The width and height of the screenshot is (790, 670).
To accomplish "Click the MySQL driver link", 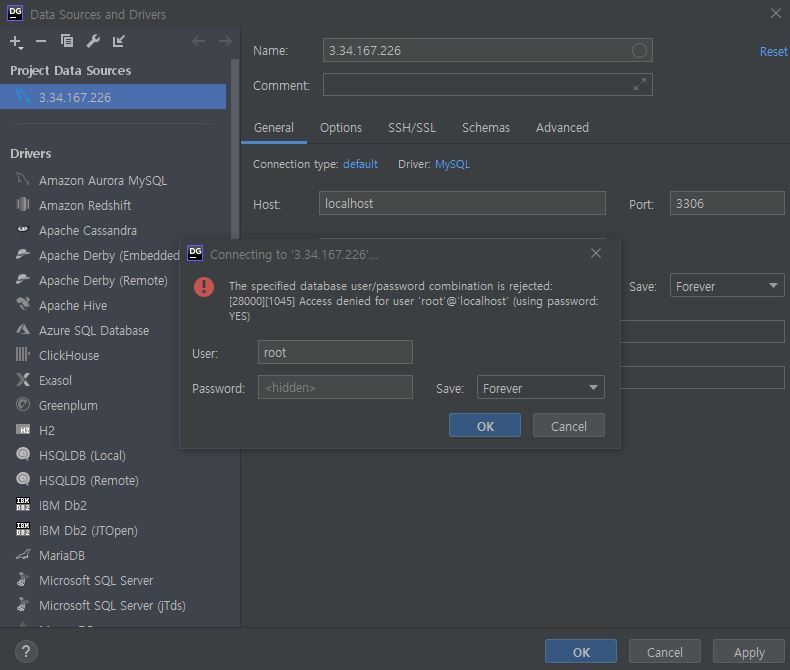I will pyautogui.click(x=452, y=164).
